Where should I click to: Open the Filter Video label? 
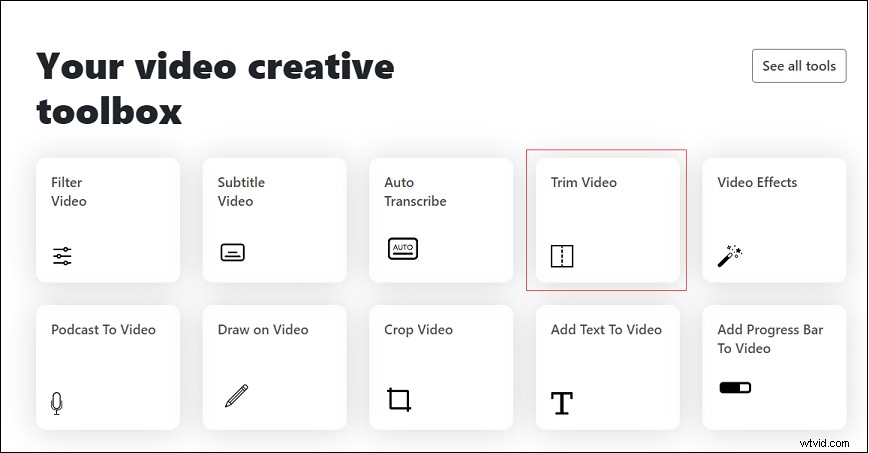69,191
